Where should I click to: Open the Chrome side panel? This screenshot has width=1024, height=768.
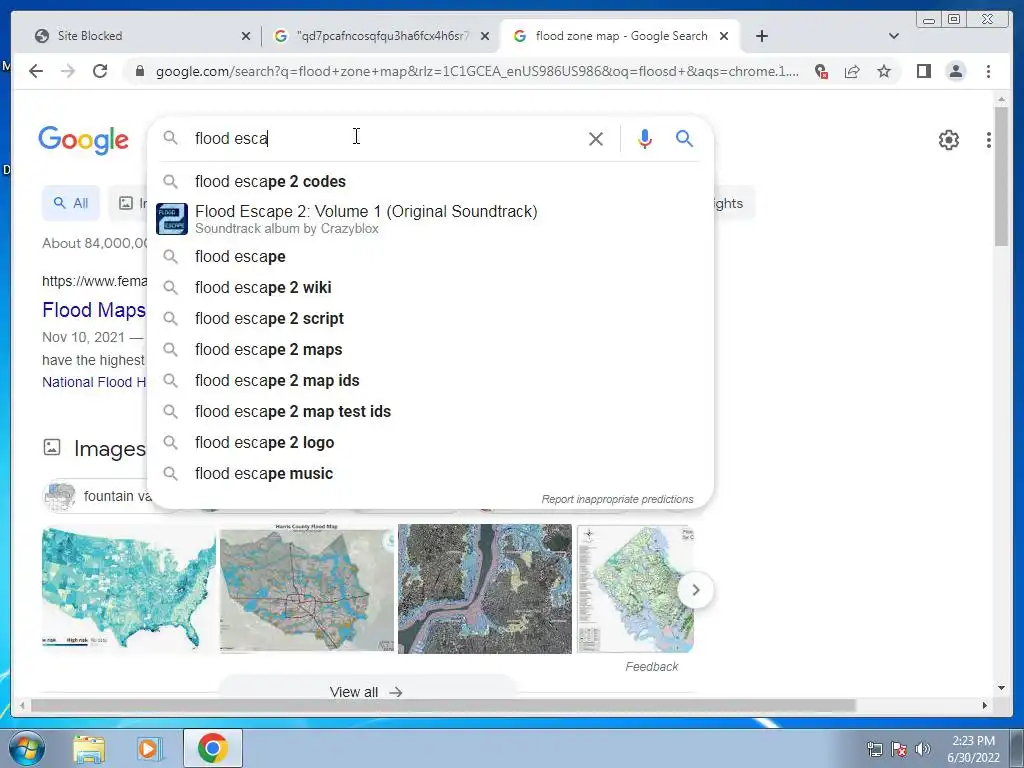tap(923, 71)
